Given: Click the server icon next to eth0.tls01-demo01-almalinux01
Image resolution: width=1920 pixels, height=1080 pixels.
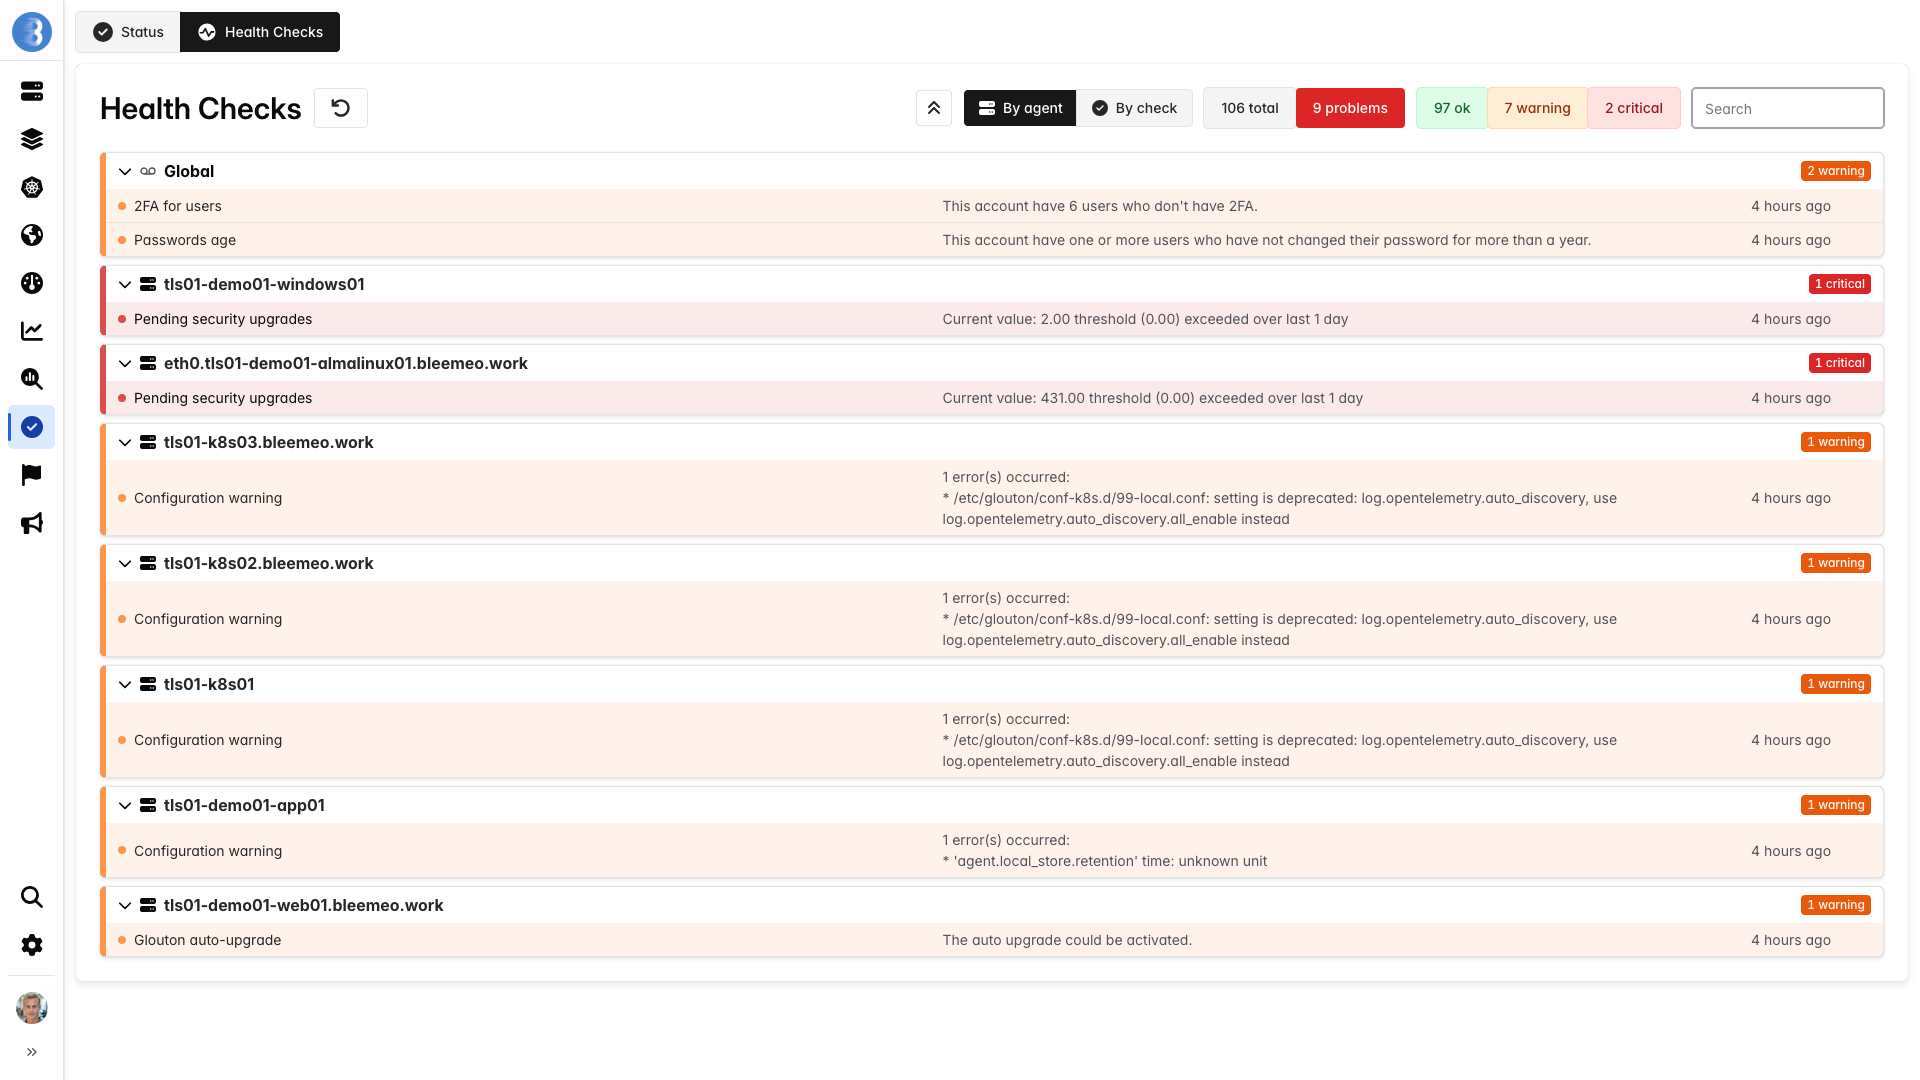Looking at the screenshot, I should [x=148, y=363].
